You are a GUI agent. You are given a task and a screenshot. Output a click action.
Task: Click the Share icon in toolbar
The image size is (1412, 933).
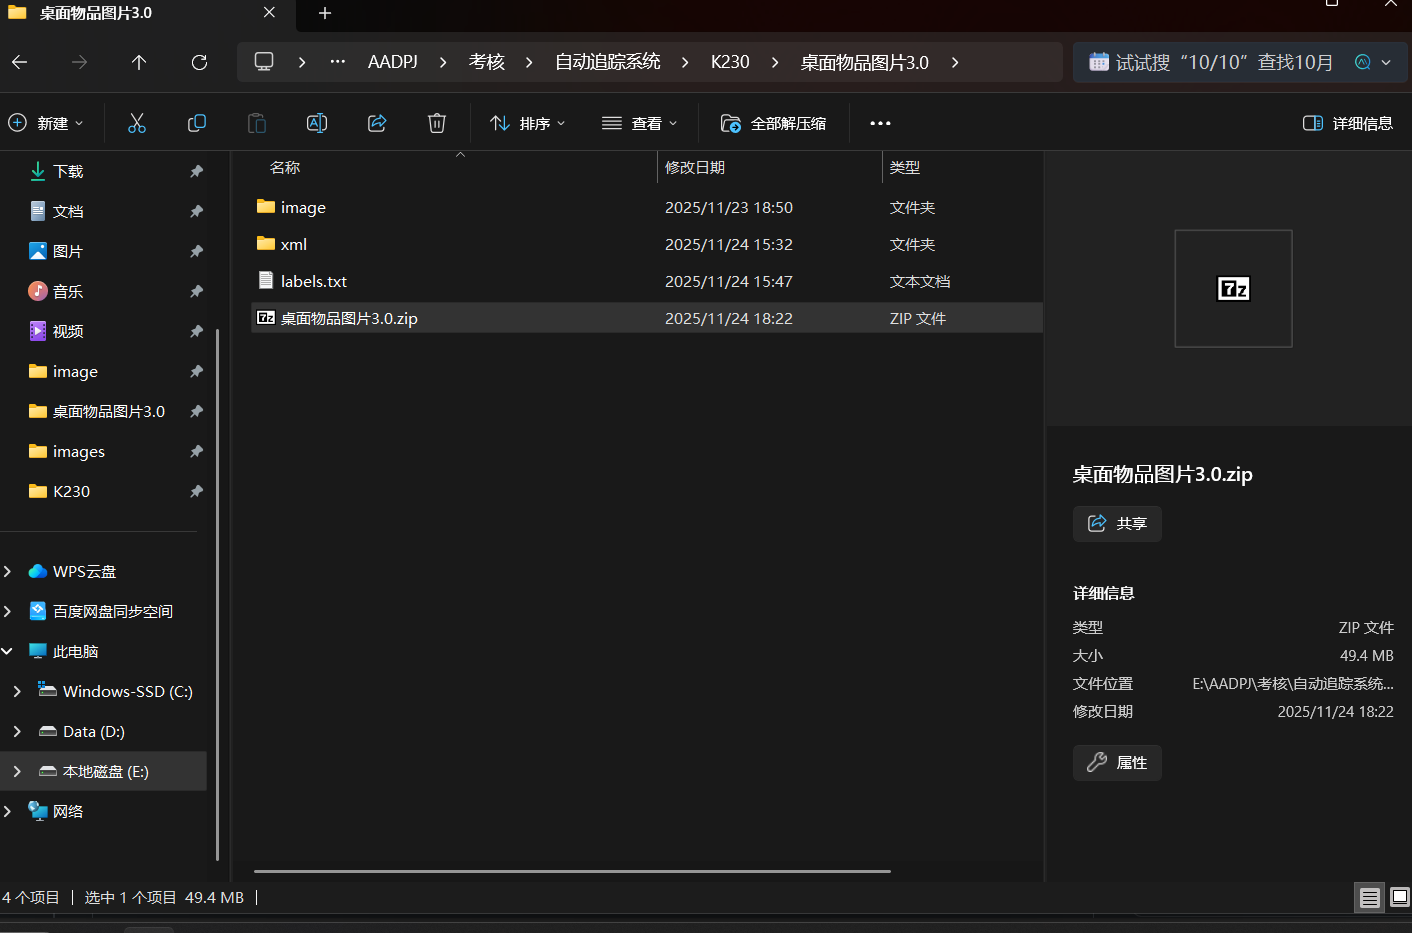[377, 123]
